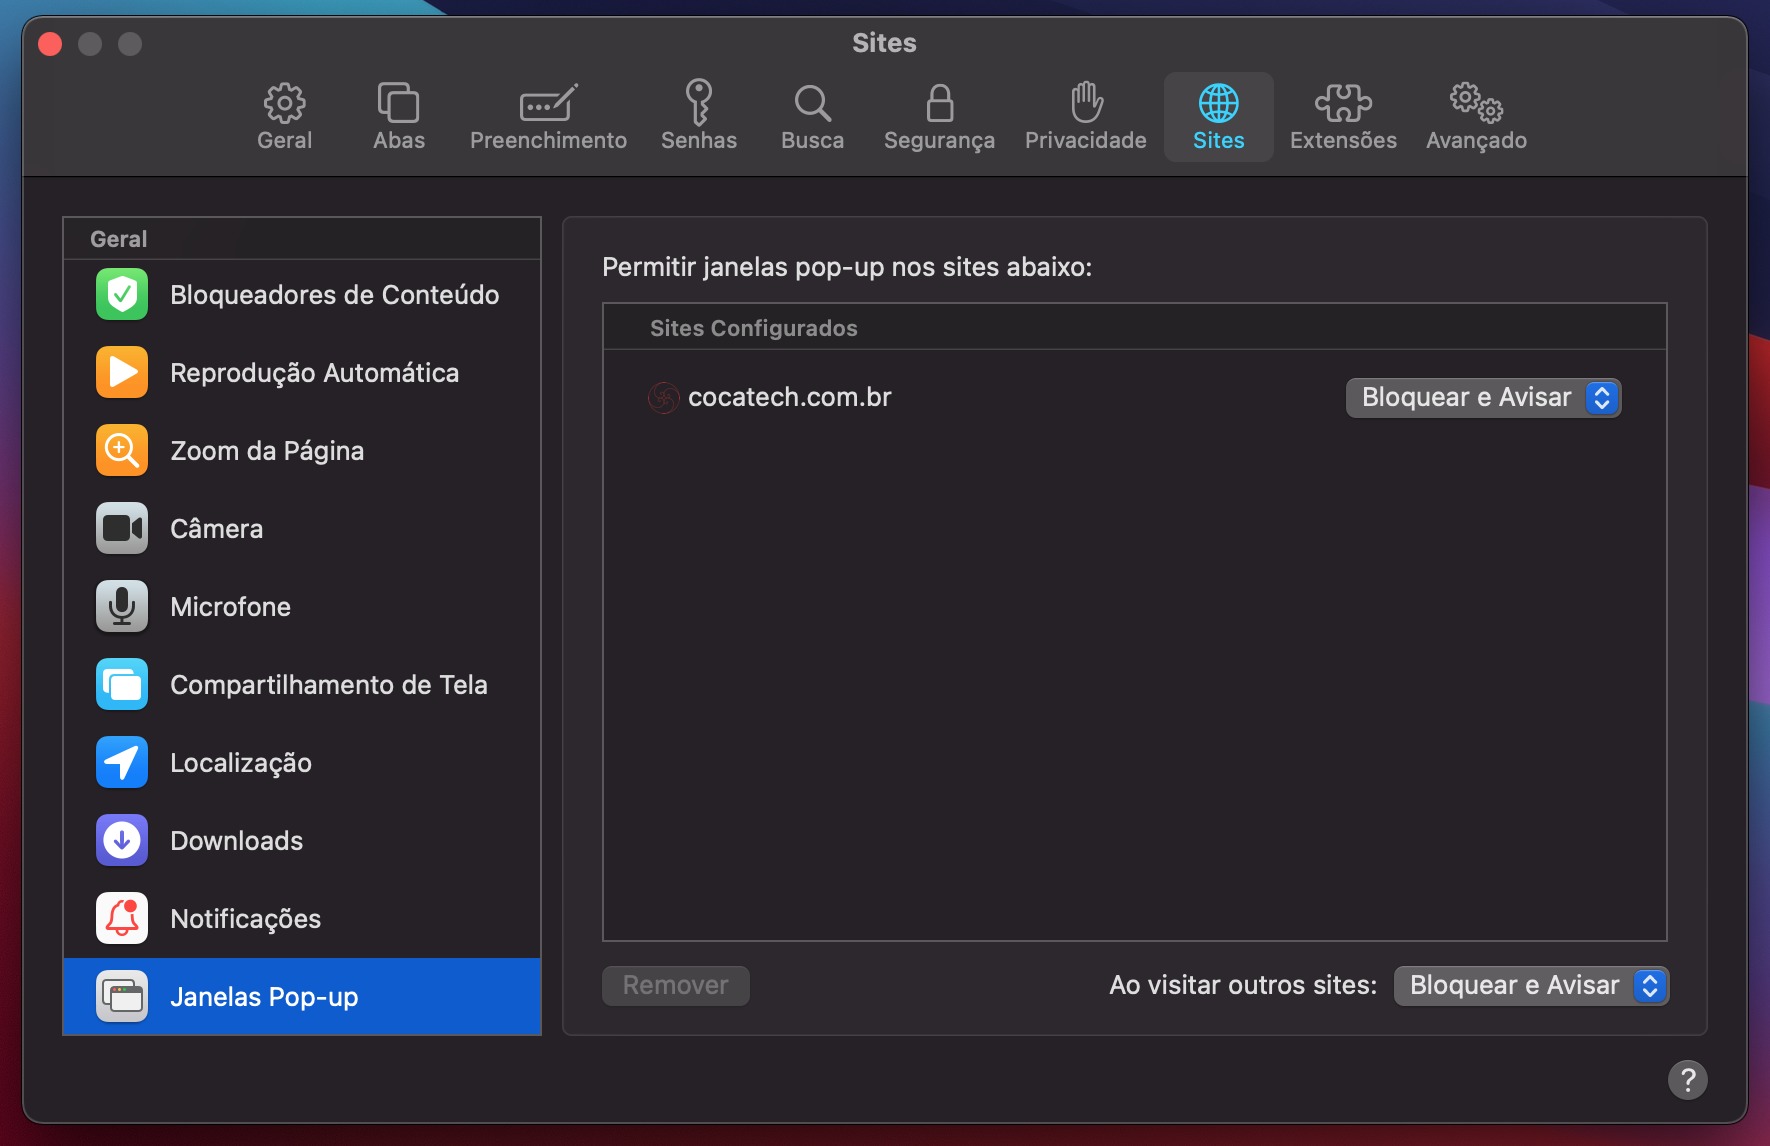1770x1146 pixels.
Task: Click the Remover button
Action: click(x=675, y=985)
